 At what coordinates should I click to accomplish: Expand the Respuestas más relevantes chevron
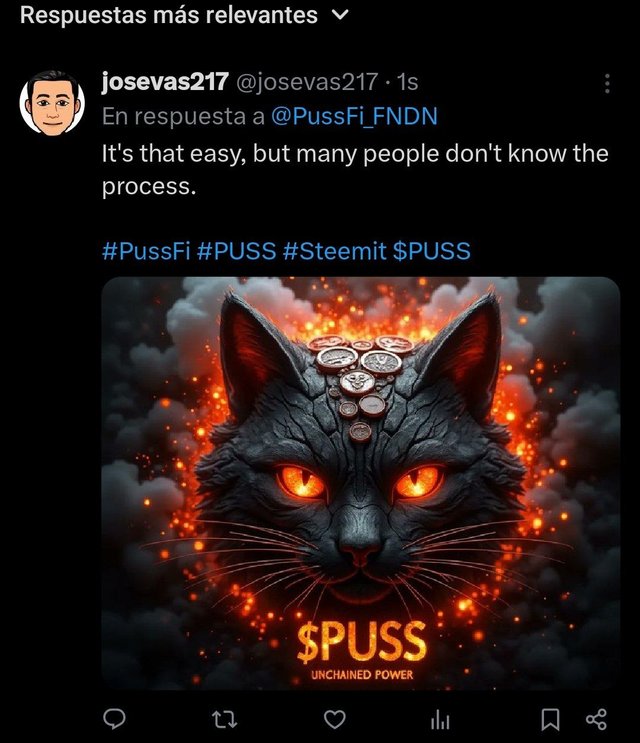click(340, 15)
